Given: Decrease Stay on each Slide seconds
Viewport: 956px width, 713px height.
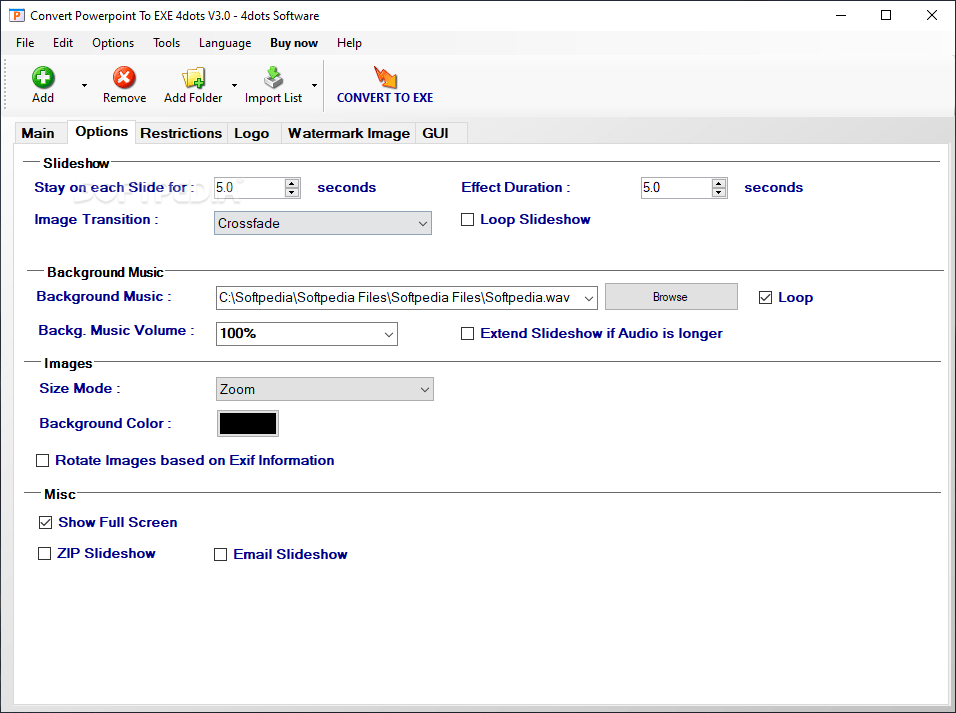Looking at the screenshot, I should pyautogui.click(x=292, y=193).
